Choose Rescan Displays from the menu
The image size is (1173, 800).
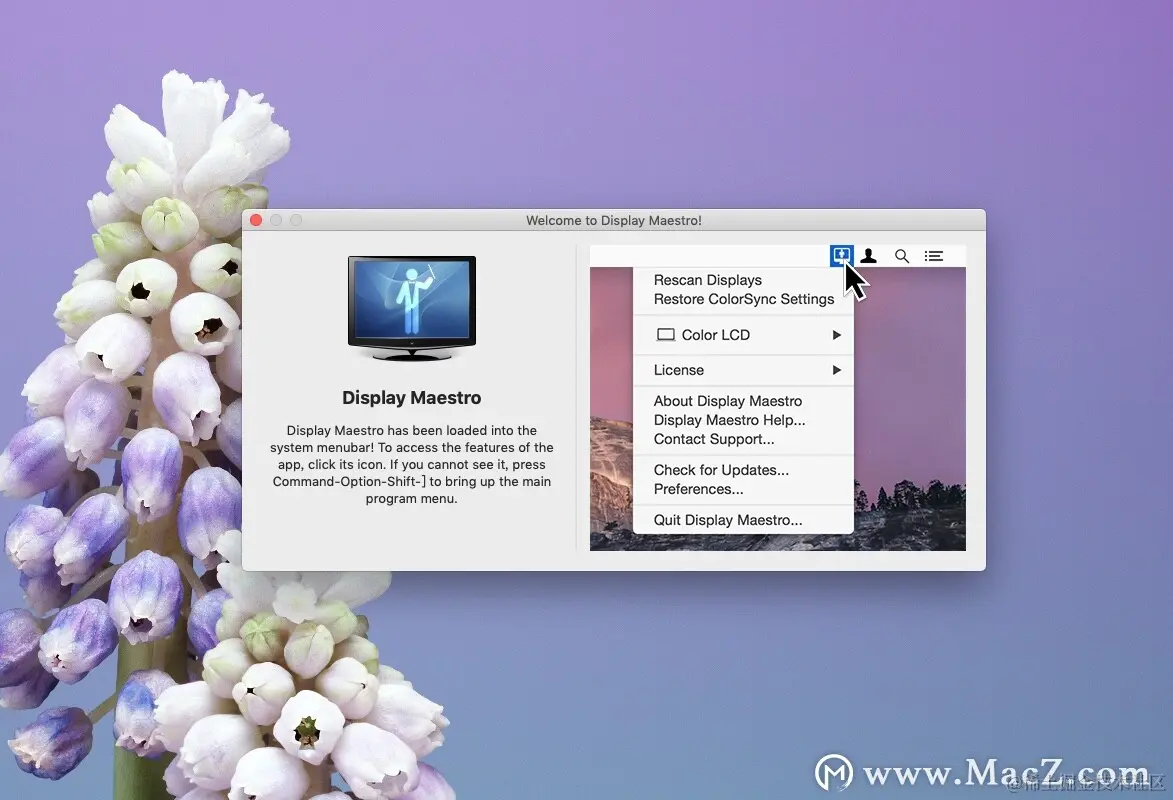coord(708,280)
